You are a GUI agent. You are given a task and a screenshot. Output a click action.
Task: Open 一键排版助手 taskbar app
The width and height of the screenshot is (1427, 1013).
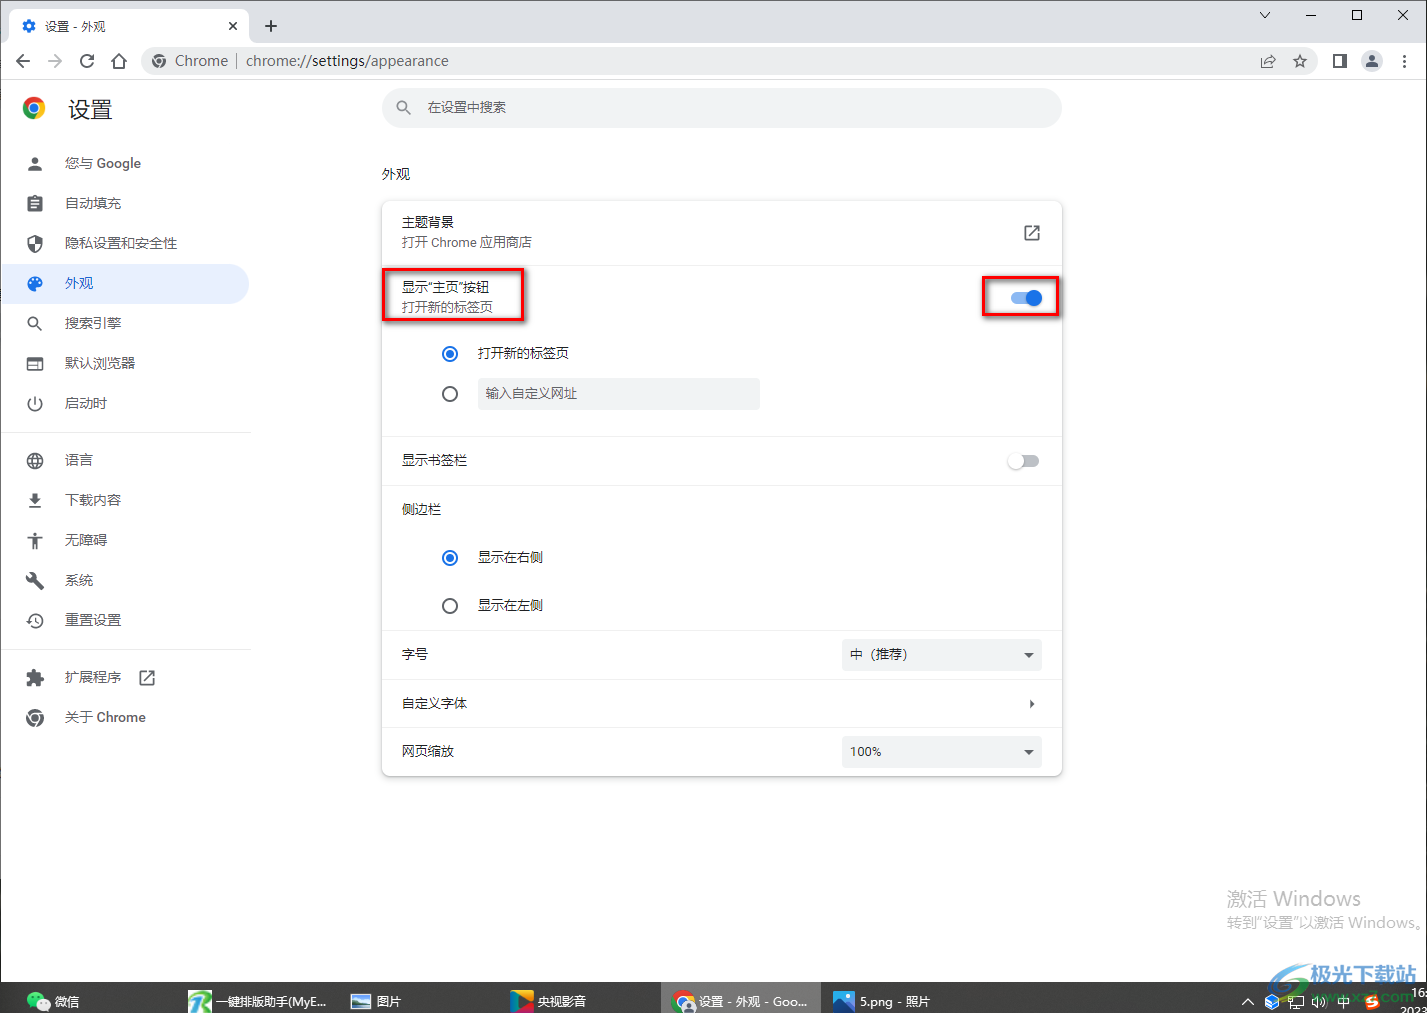point(258,1000)
